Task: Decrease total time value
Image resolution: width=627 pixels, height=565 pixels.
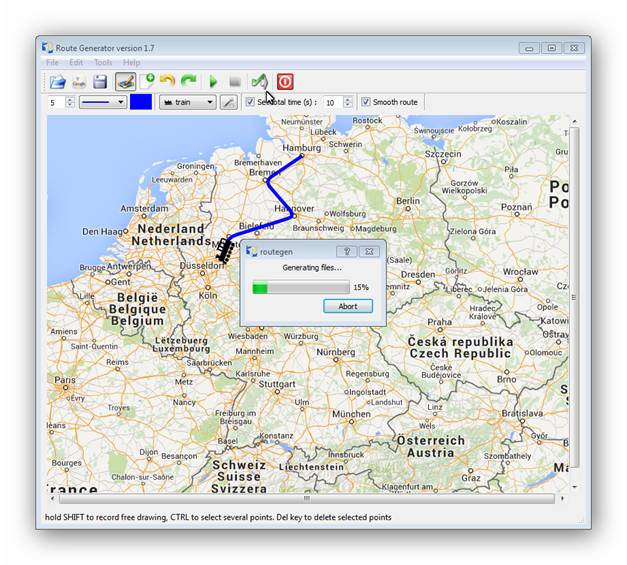Action: pyautogui.click(x=348, y=106)
